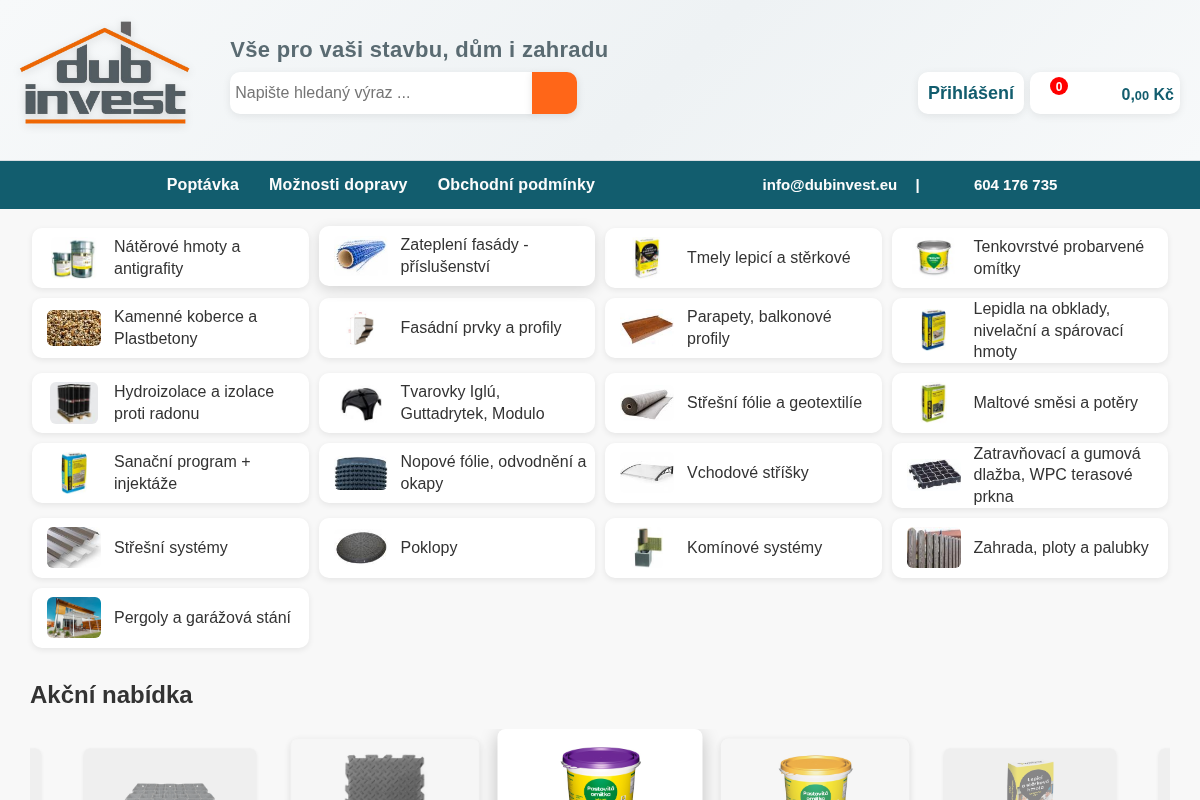Image resolution: width=1200 pixels, height=800 pixels.
Task: Click the pergola photo icon for Pergoly
Action: (74, 618)
